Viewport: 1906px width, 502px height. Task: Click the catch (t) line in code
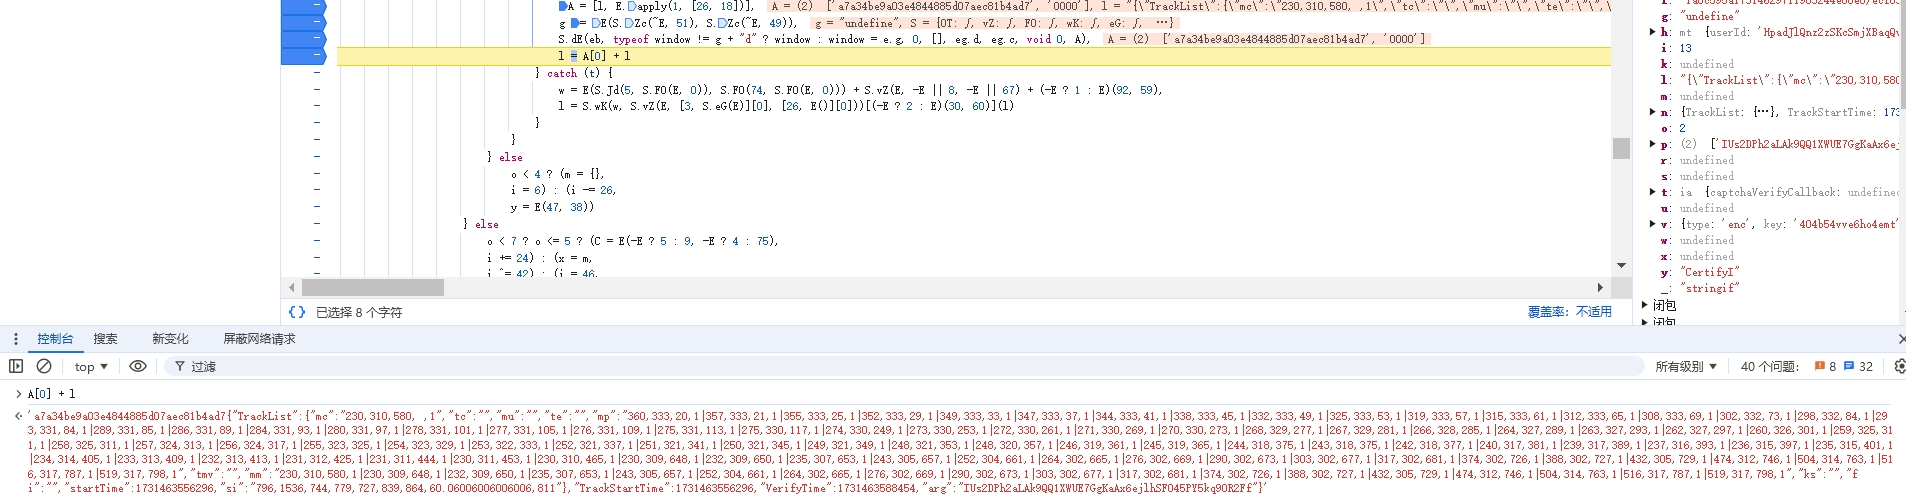pos(573,73)
